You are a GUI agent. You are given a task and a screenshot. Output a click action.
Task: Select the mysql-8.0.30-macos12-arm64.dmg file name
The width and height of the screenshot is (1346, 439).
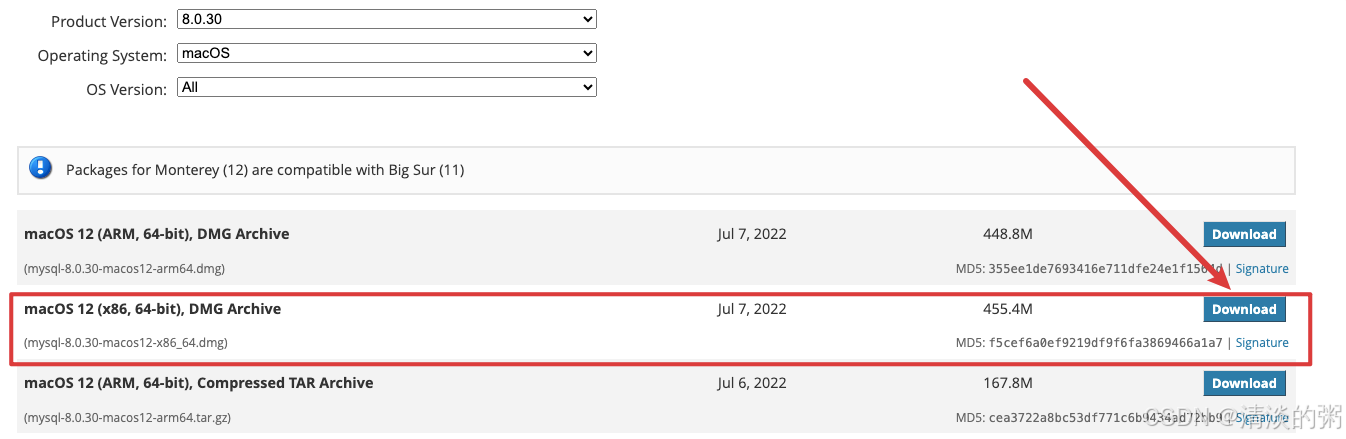point(124,269)
